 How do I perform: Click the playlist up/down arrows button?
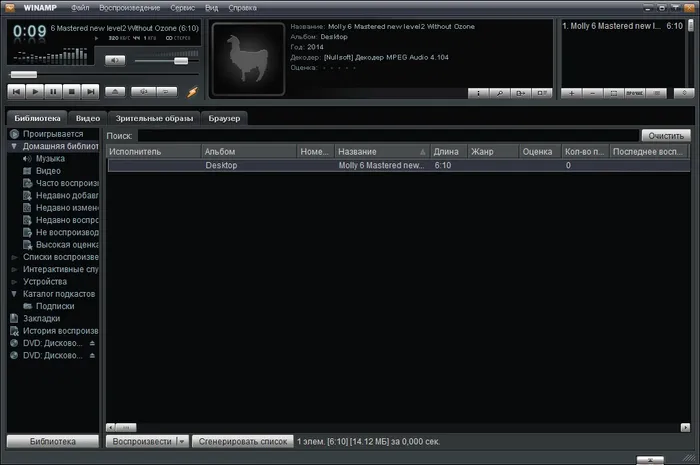coord(684,93)
